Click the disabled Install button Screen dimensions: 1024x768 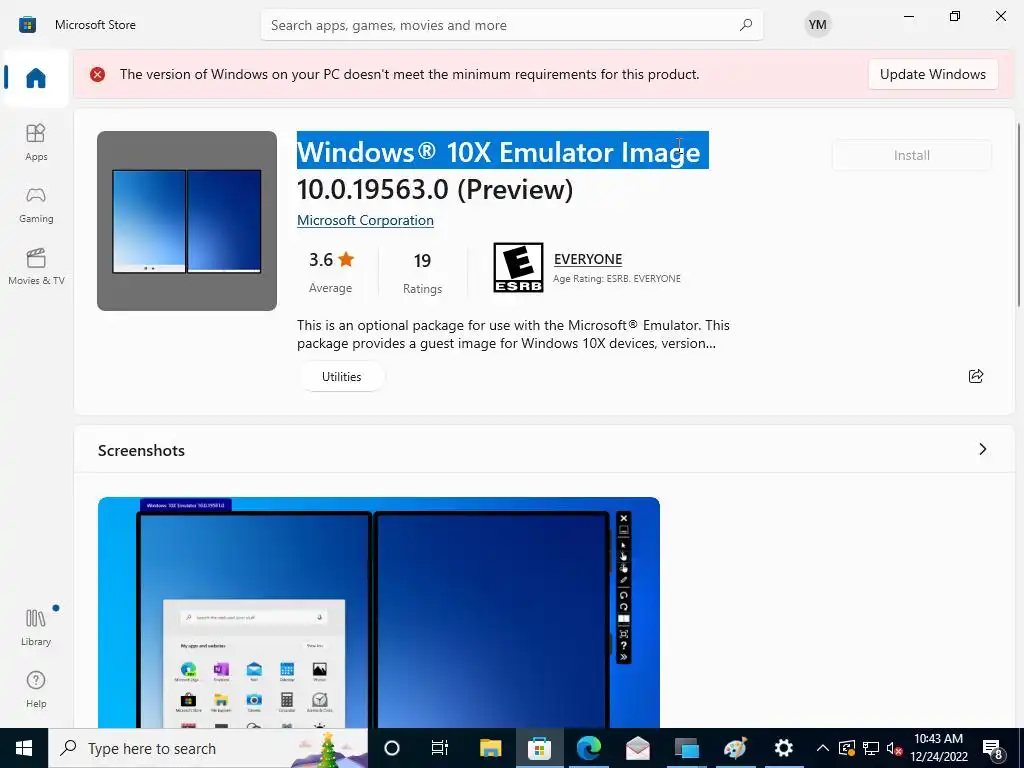tap(912, 155)
